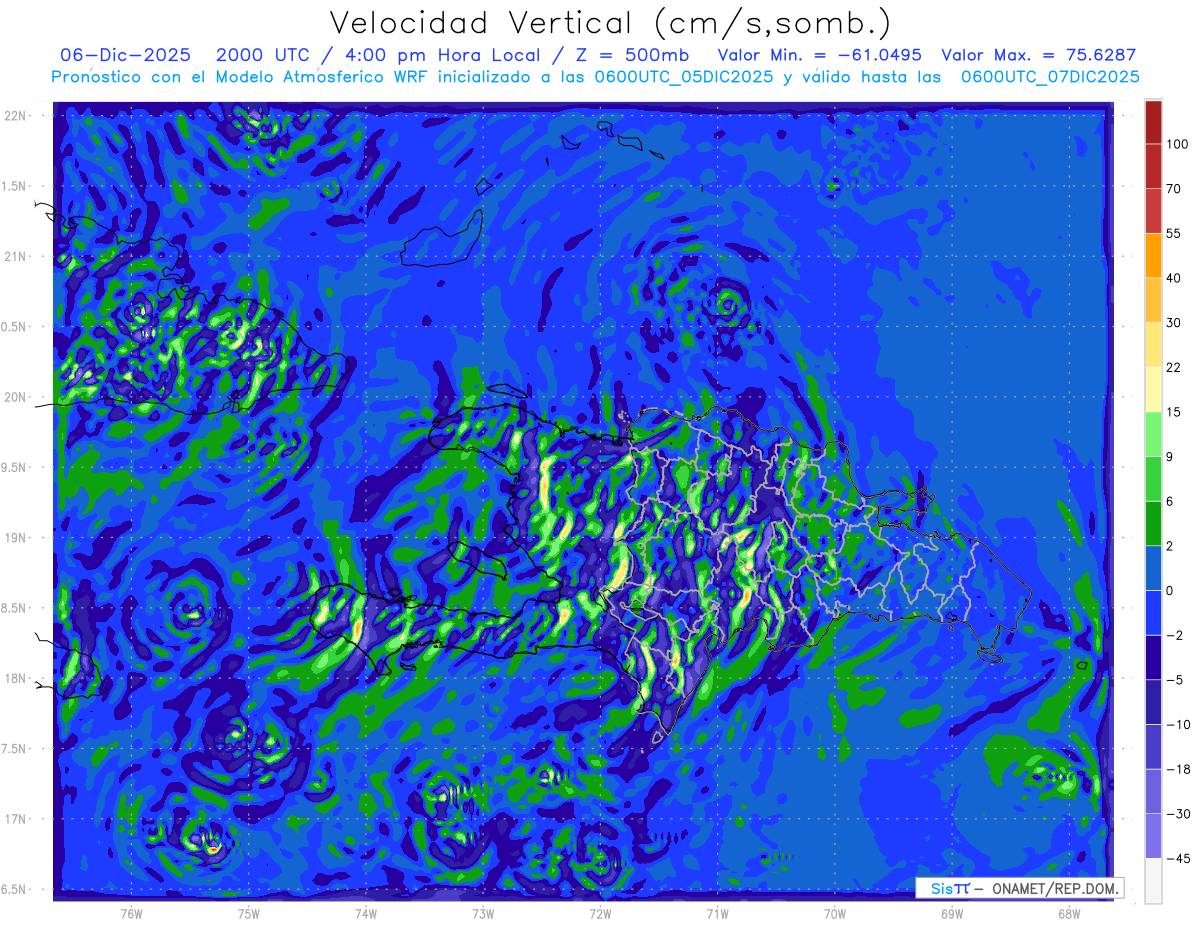Click the color bar segment between -30 and -18

1153,790
